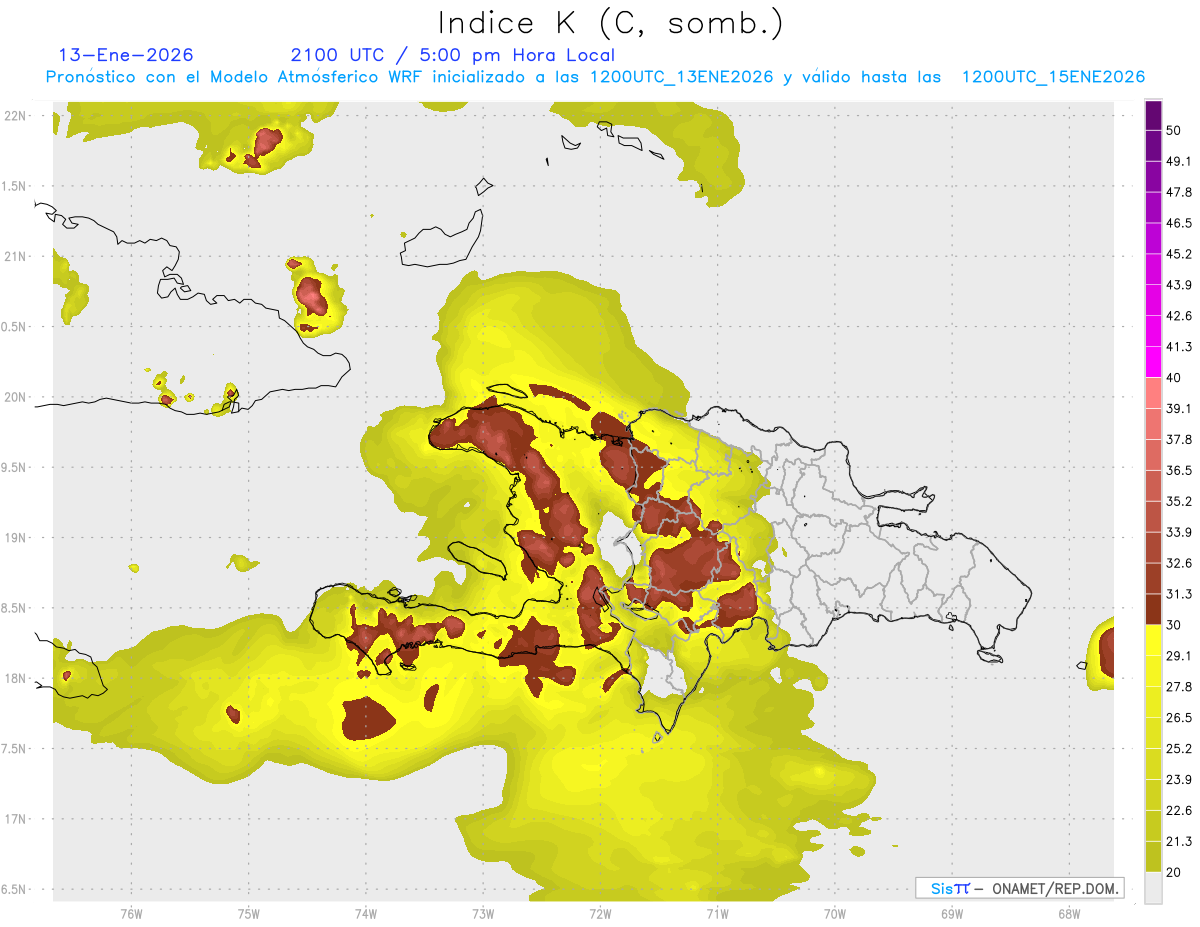Click the "68W" longitude axis label

tap(1069, 912)
